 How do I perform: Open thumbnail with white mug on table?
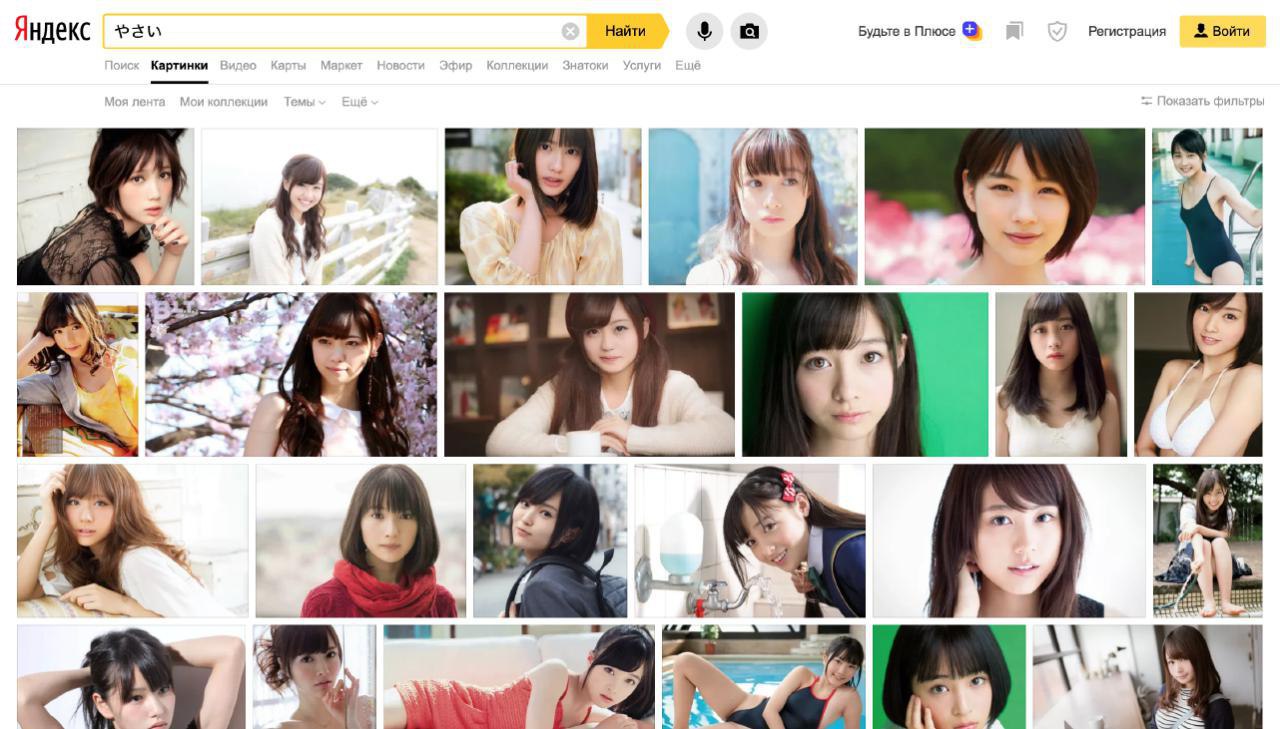click(x=589, y=374)
